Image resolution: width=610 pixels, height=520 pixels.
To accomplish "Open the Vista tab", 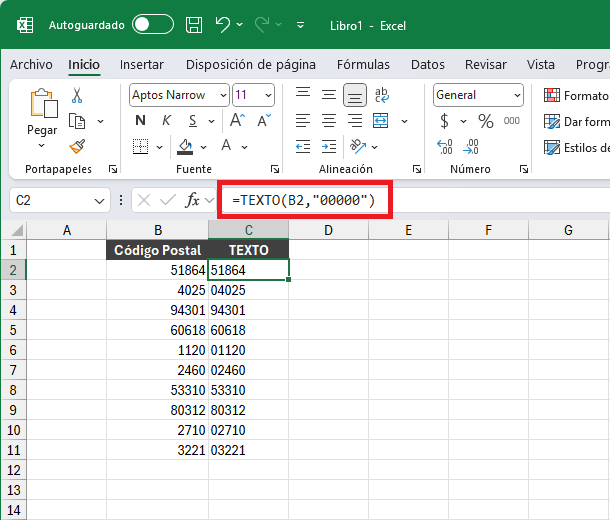I will tap(540, 64).
